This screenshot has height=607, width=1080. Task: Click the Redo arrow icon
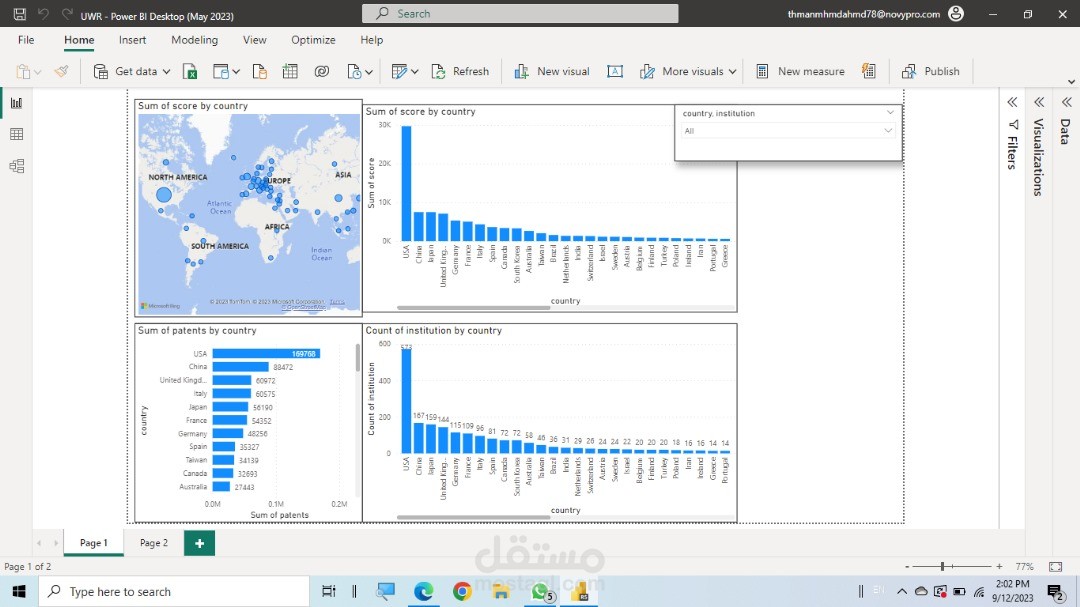pyautogui.click(x=67, y=14)
